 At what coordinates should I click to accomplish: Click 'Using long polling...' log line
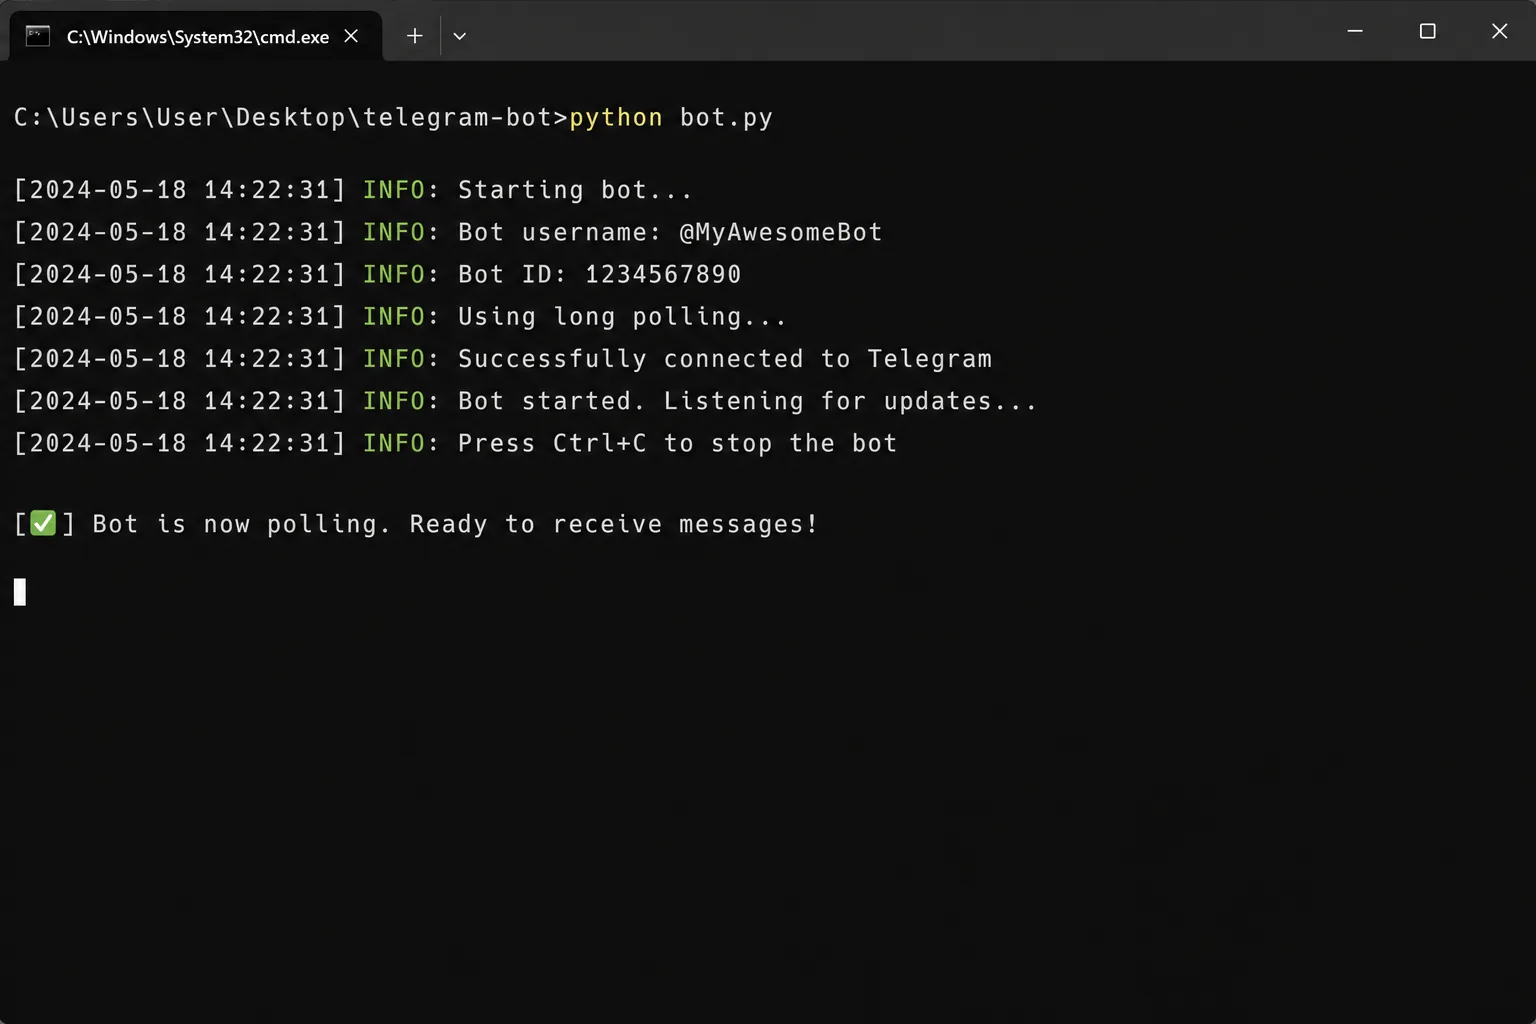click(x=622, y=316)
